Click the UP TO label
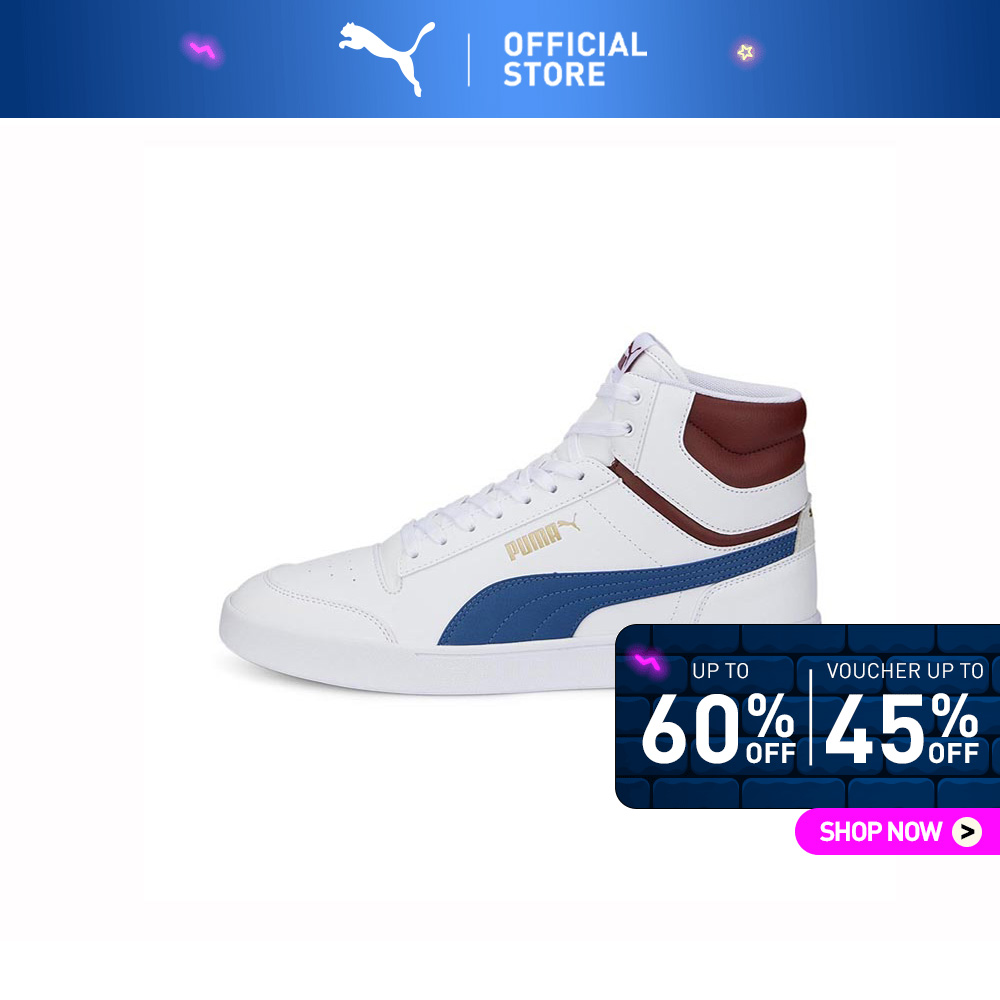Viewport: 1000px width, 1000px height. pyautogui.click(x=721, y=671)
